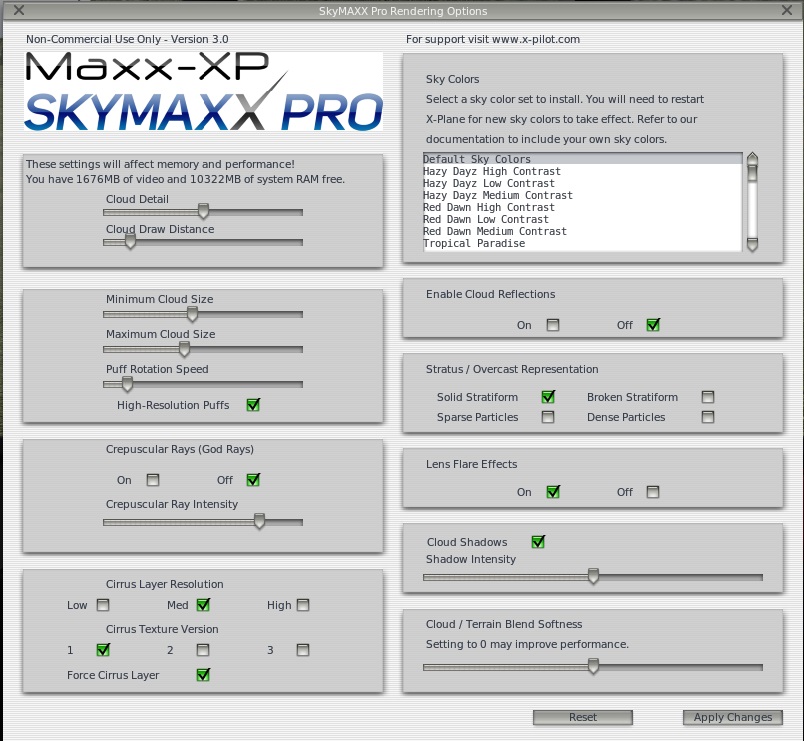Toggle Lens Flare Effects On checkbox
Viewport: 804px width, 741px height.
coord(553,492)
